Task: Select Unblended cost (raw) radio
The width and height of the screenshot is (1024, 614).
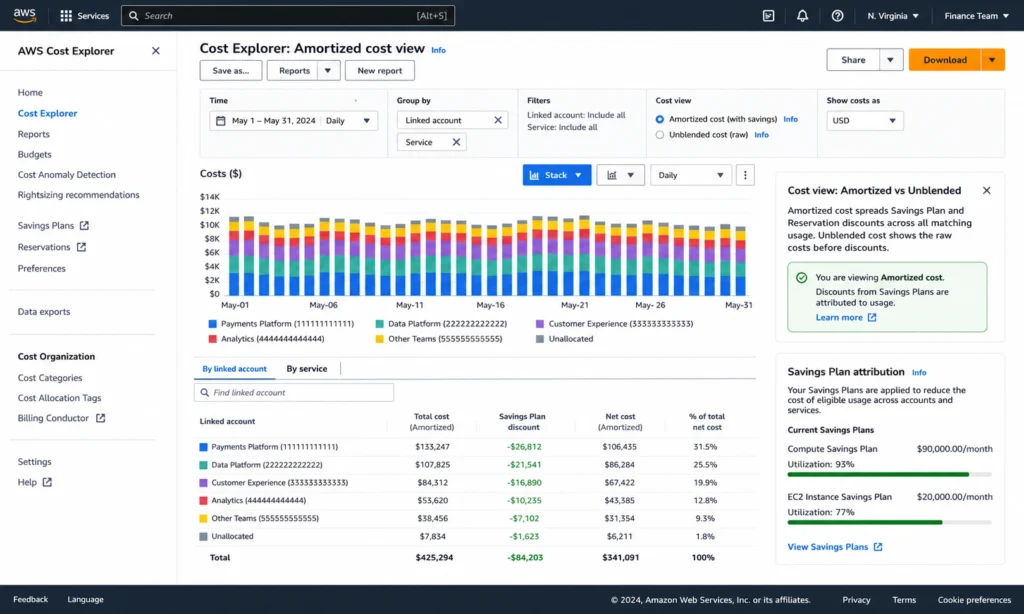Action: (660, 135)
